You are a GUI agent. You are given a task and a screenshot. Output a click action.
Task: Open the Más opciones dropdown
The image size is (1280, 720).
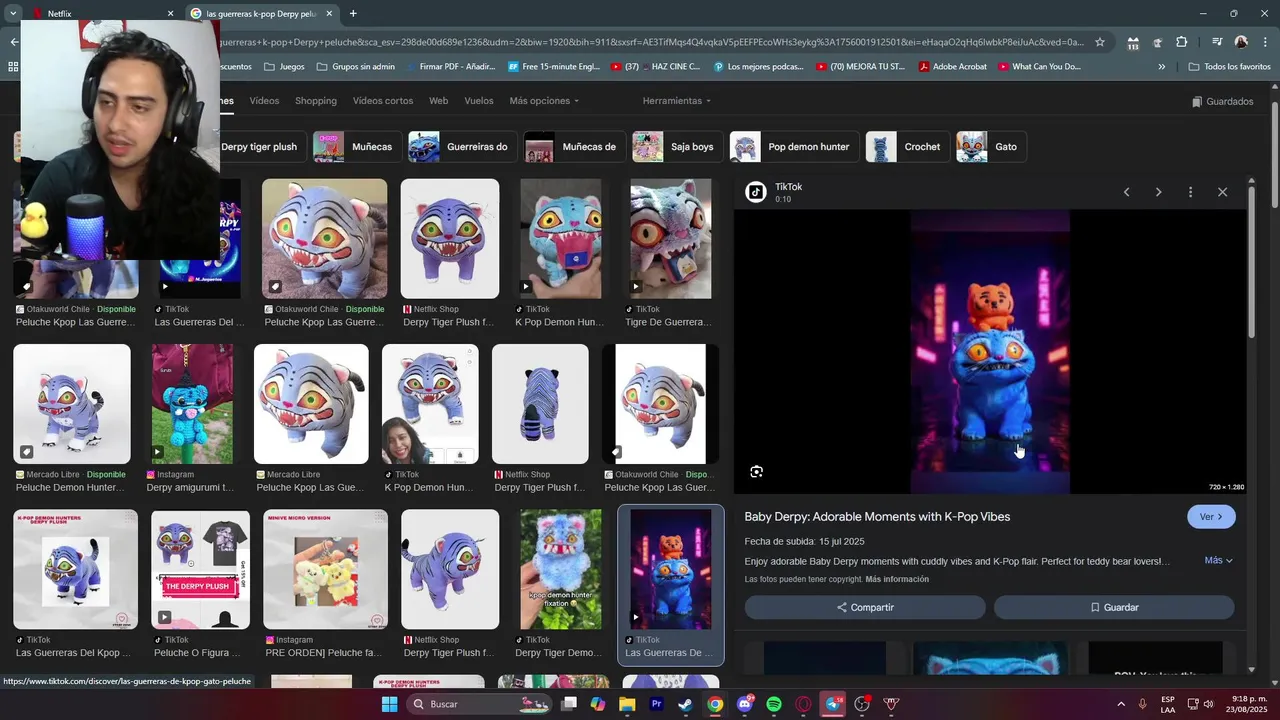tap(544, 101)
